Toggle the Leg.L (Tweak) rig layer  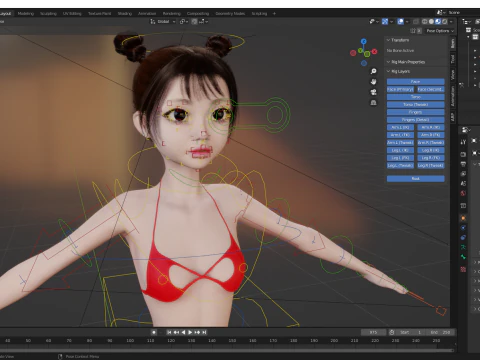tap(400, 165)
